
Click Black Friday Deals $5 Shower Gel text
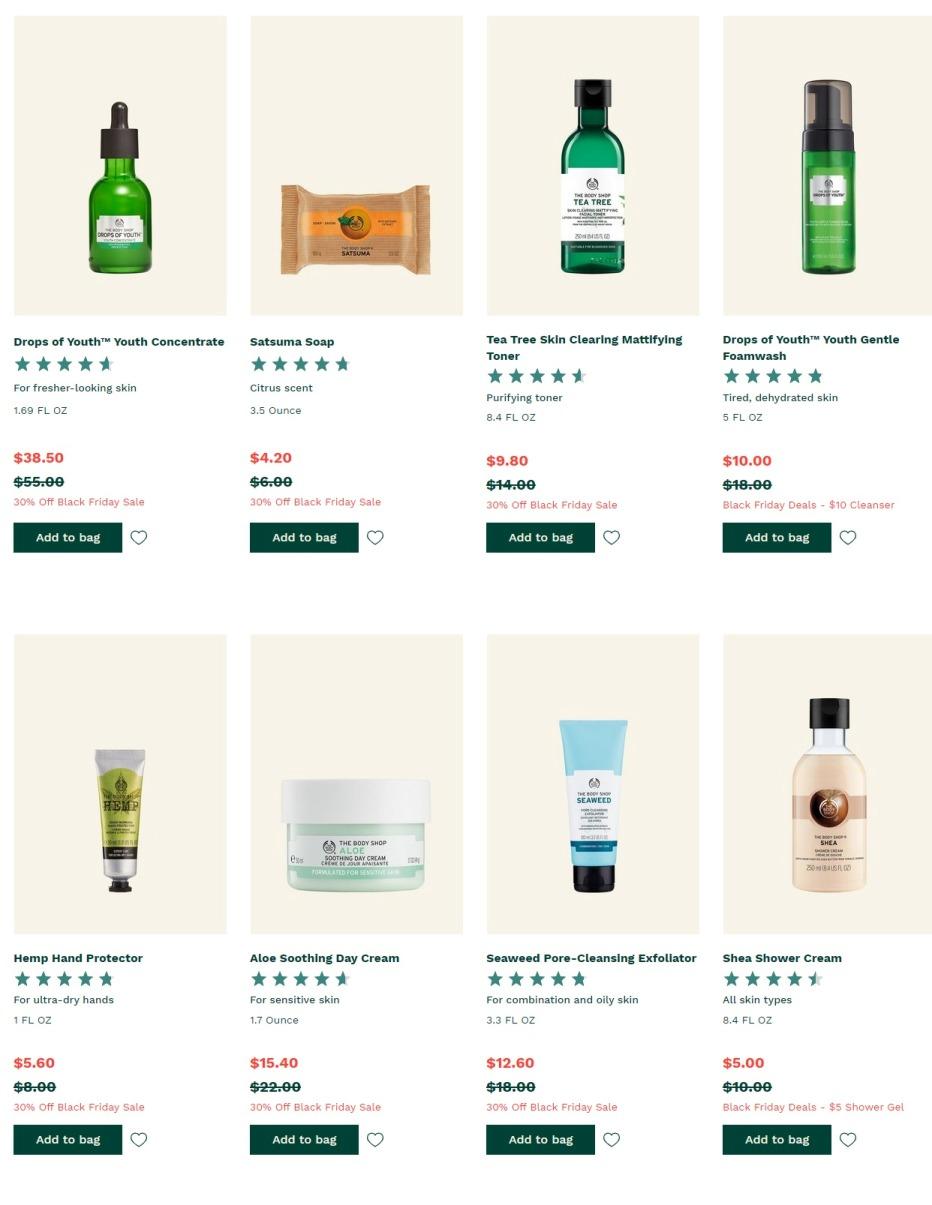pyautogui.click(x=813, y=1107)
